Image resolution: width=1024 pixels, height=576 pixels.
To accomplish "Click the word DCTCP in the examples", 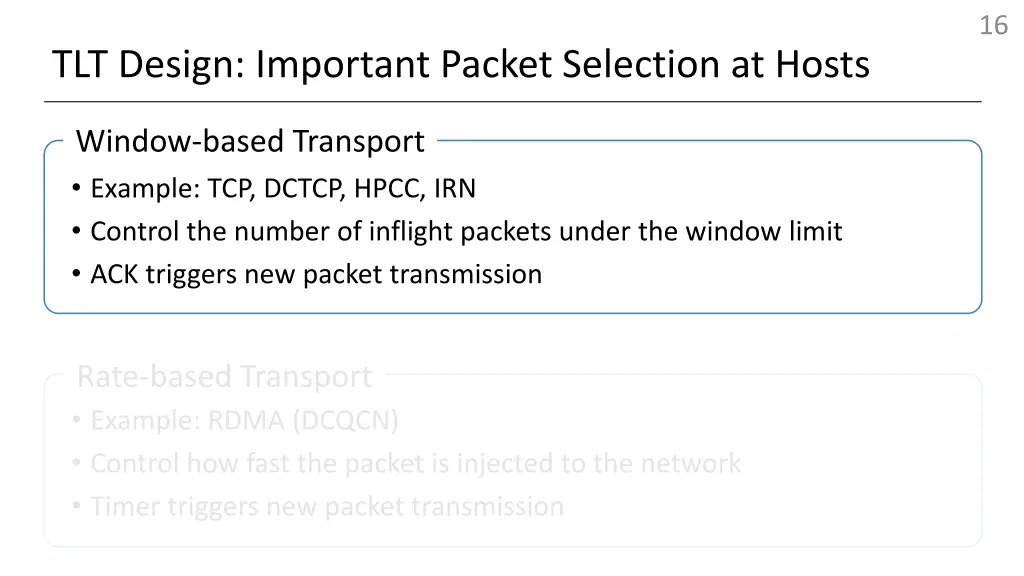I will coord(302,189).
